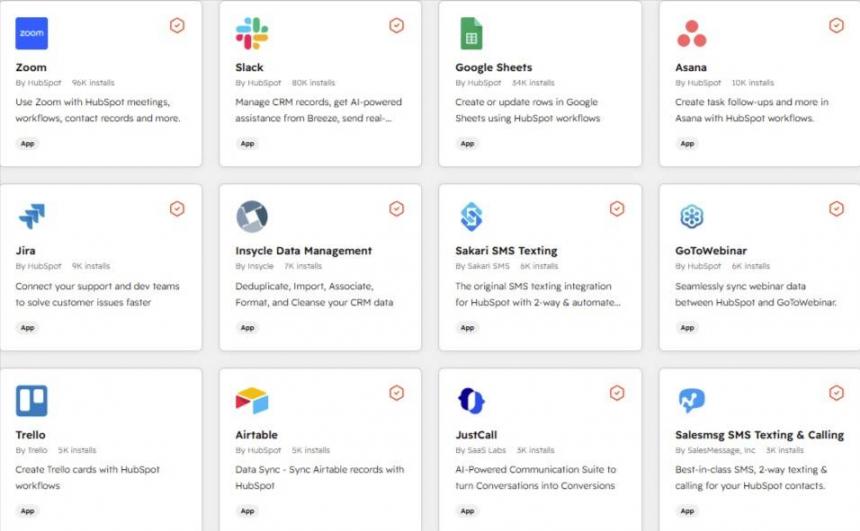The width and height of the screenshot is (860, 531).
Task: Open the Airtable app title
Action: coord(257,435)
